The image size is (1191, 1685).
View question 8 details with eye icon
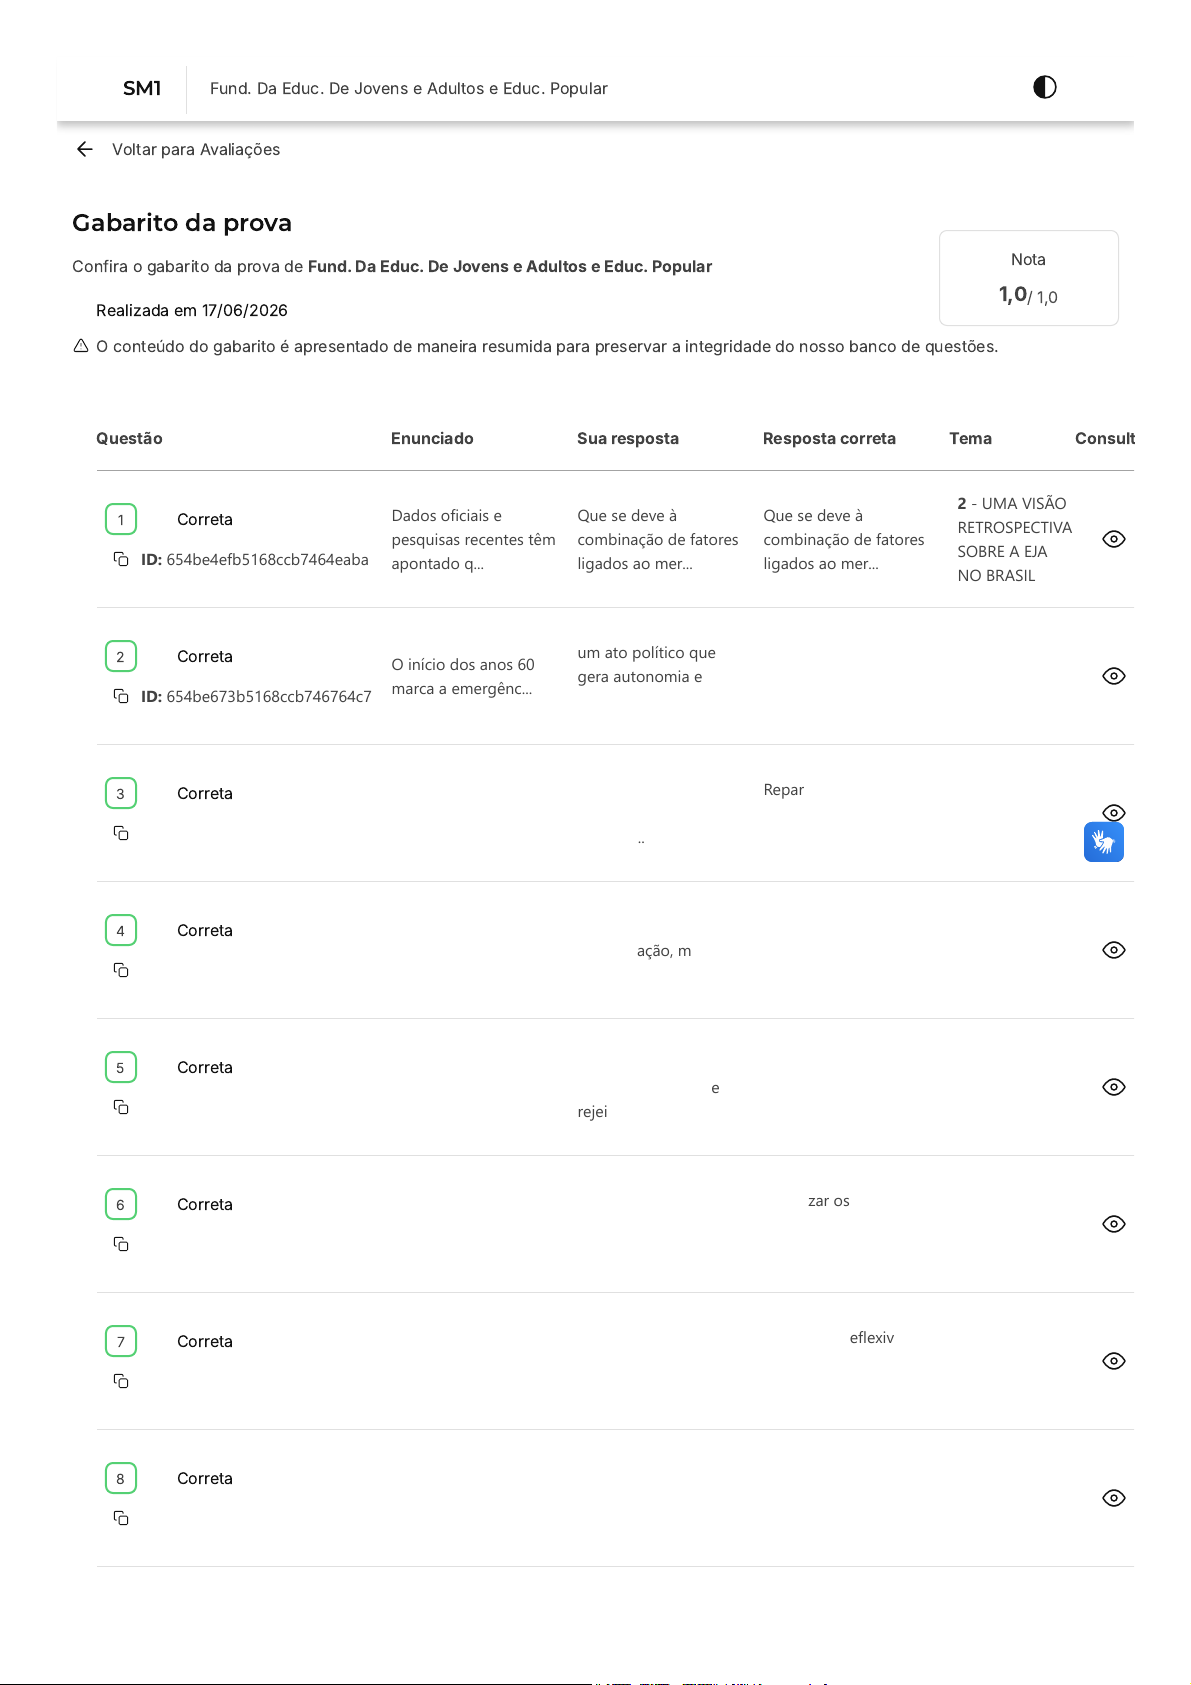tap(1114, 1498)
